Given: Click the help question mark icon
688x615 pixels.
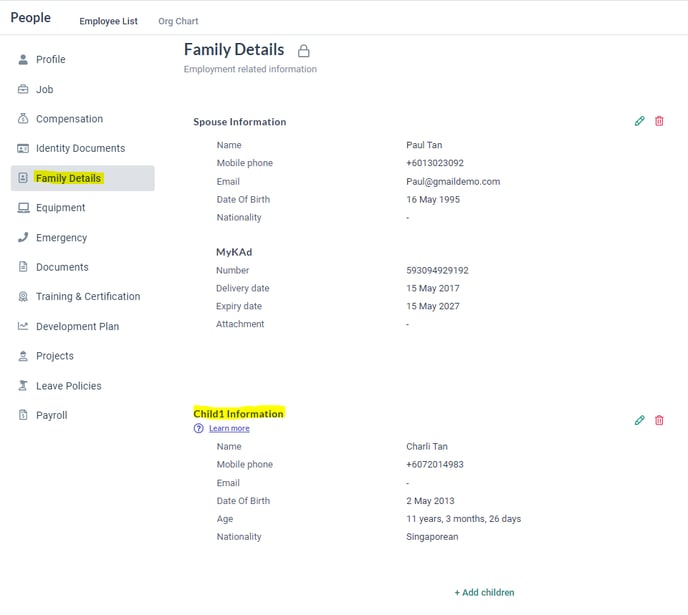Looking at the screenshot, I should [x=198, y=428].
